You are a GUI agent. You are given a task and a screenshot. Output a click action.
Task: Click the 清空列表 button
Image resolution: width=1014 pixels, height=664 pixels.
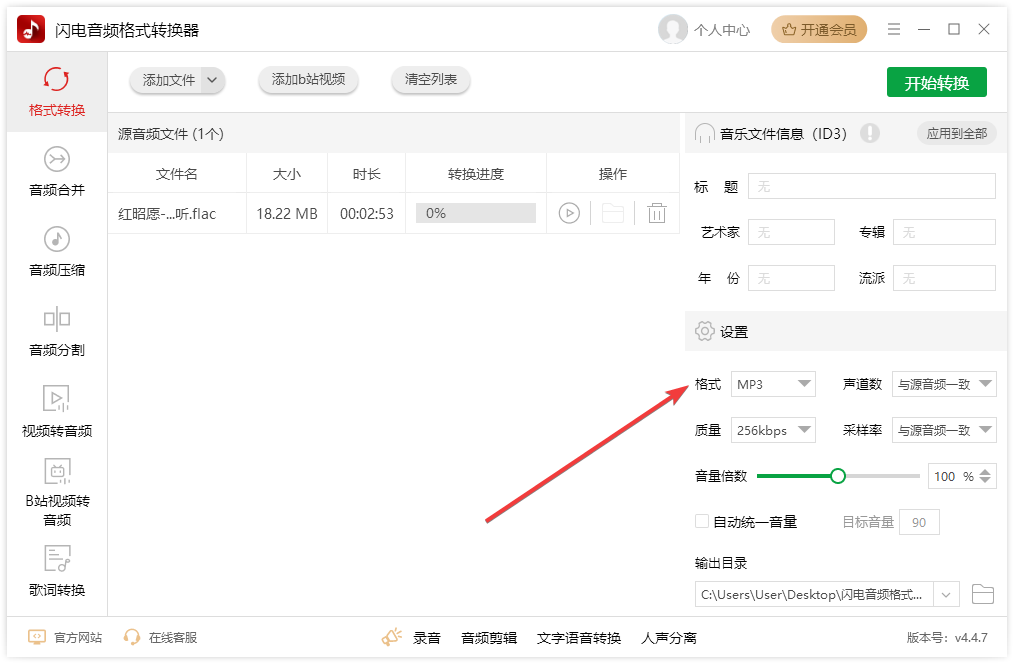point(431,80)
